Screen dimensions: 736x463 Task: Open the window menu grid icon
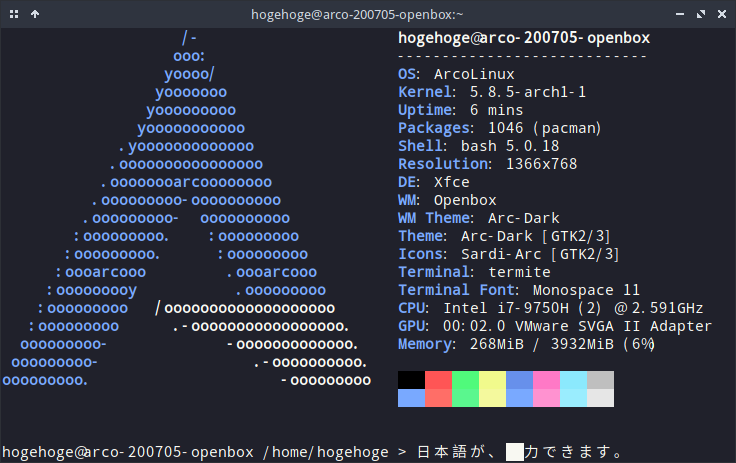pos(14,14)
